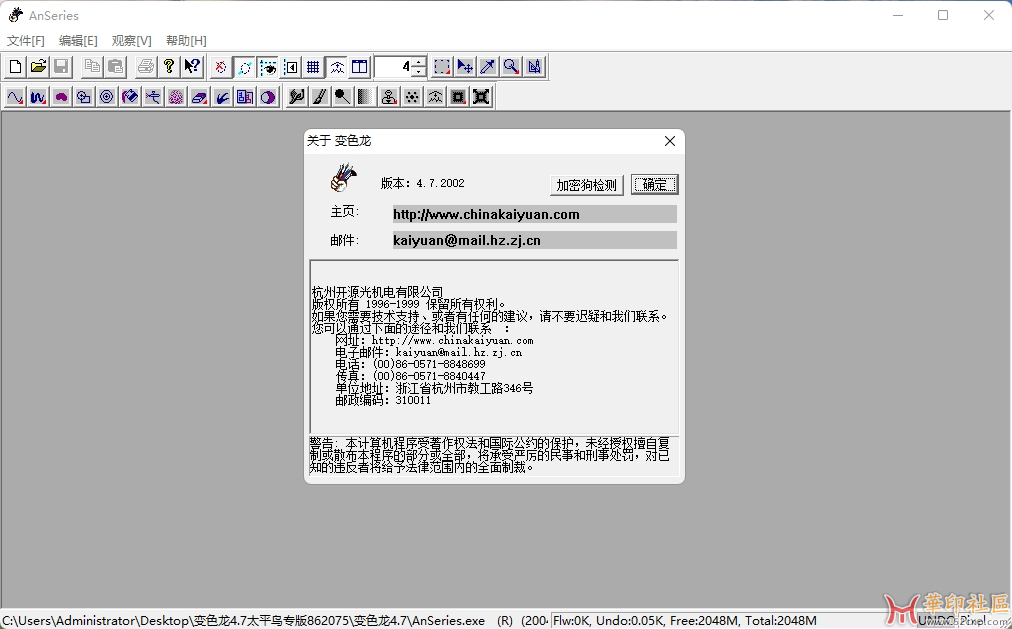
Task: Confirm the dialog with 确定
Action: coord(654,185)
